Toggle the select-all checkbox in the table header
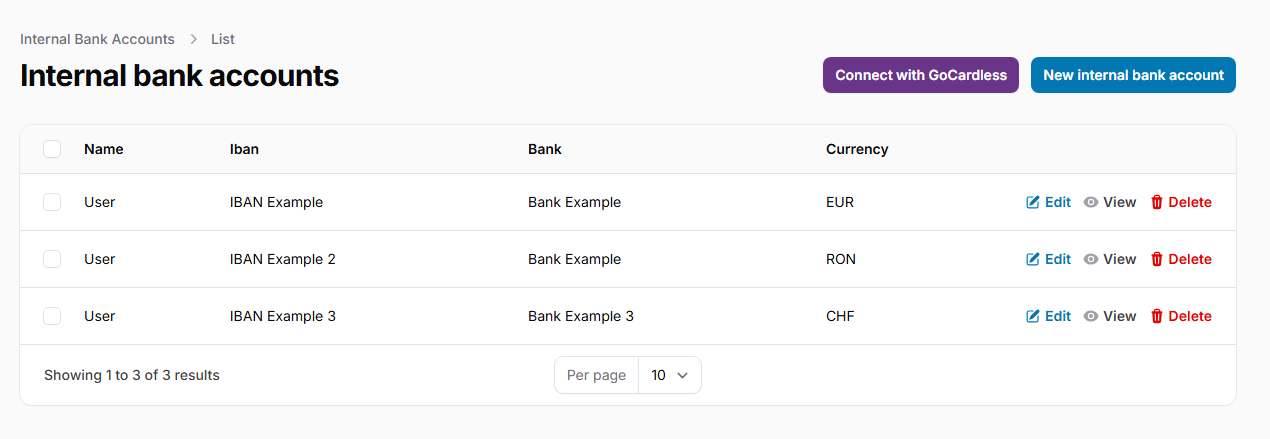Screen dimensions: 1270x439 pos(52,149)
